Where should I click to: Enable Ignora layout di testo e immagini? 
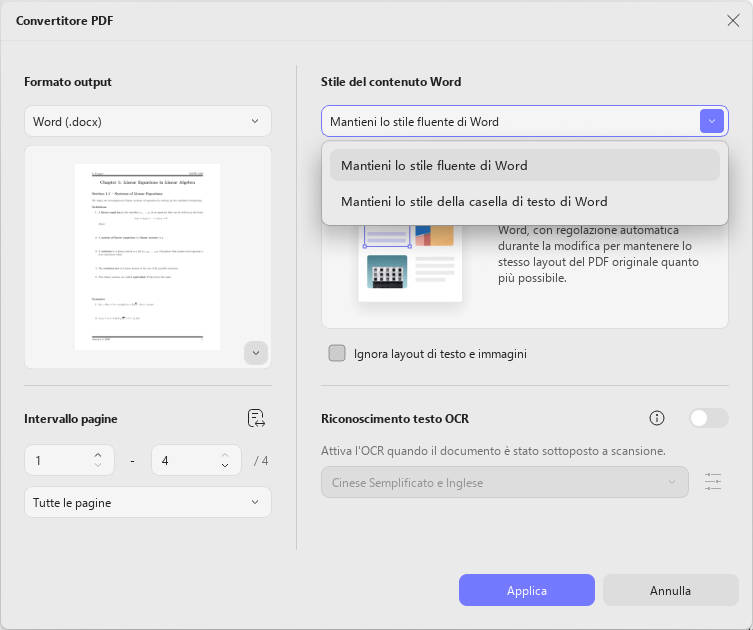337,353
